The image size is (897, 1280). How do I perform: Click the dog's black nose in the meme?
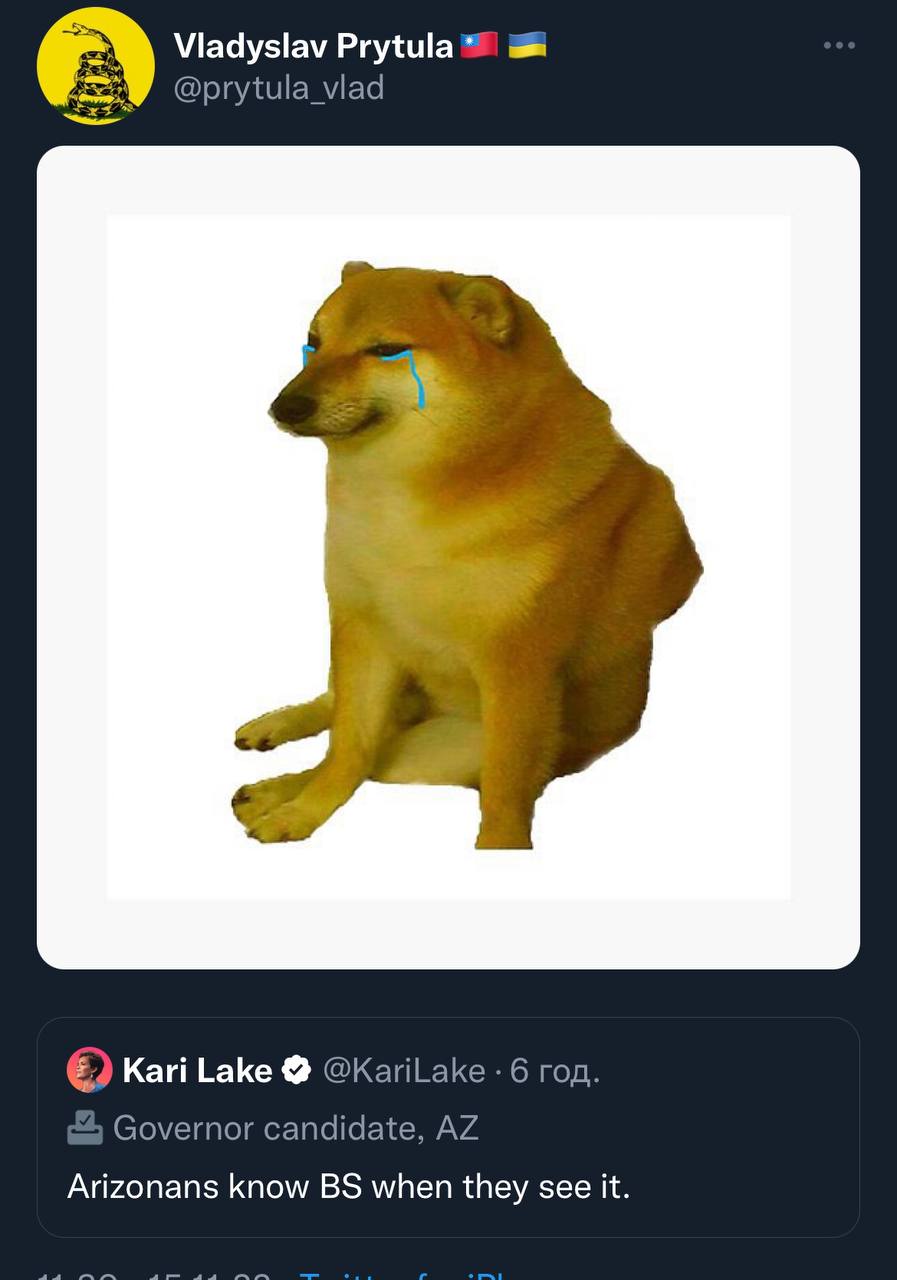coord(293,407)
